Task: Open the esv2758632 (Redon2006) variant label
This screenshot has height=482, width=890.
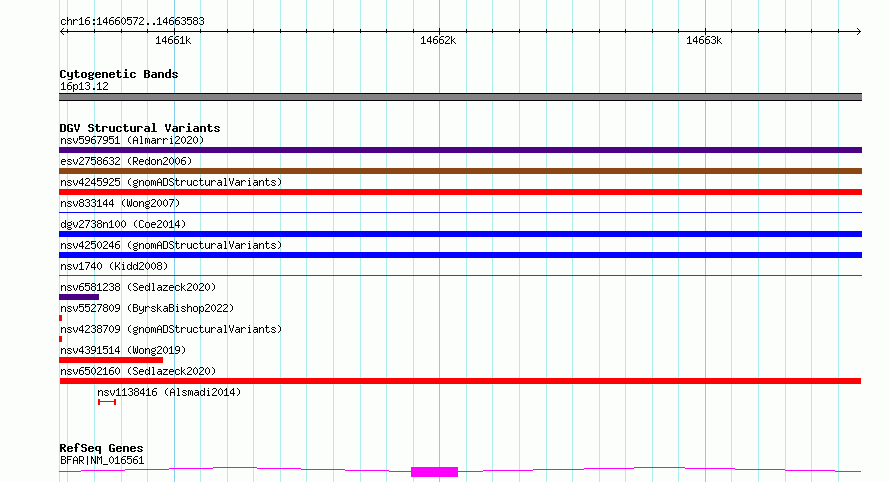Action: pos(126,161)
